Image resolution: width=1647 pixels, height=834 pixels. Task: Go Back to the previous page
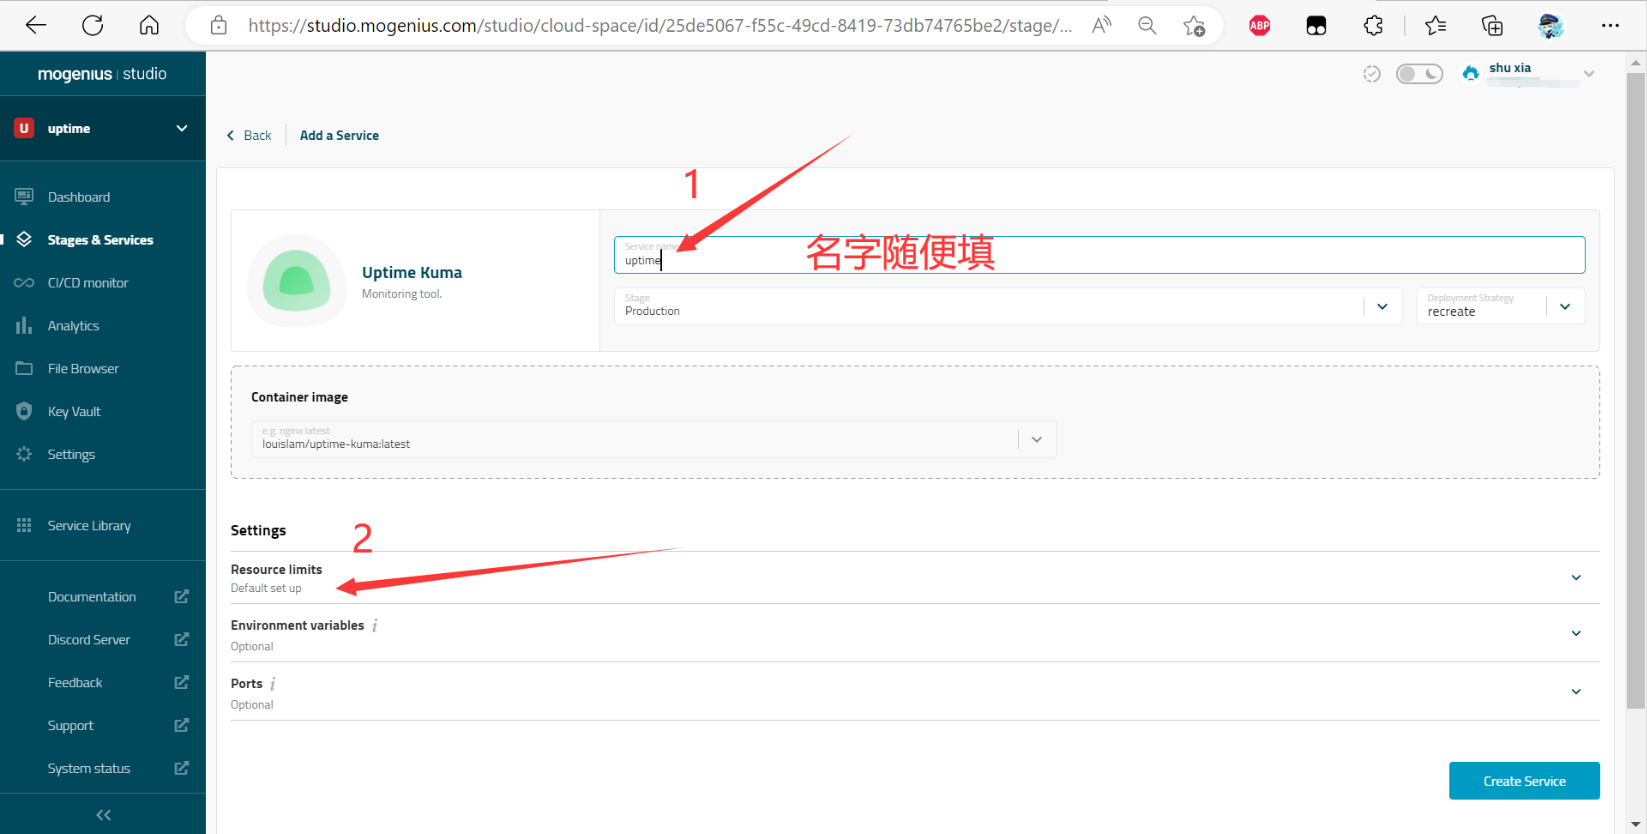[249, 136]
